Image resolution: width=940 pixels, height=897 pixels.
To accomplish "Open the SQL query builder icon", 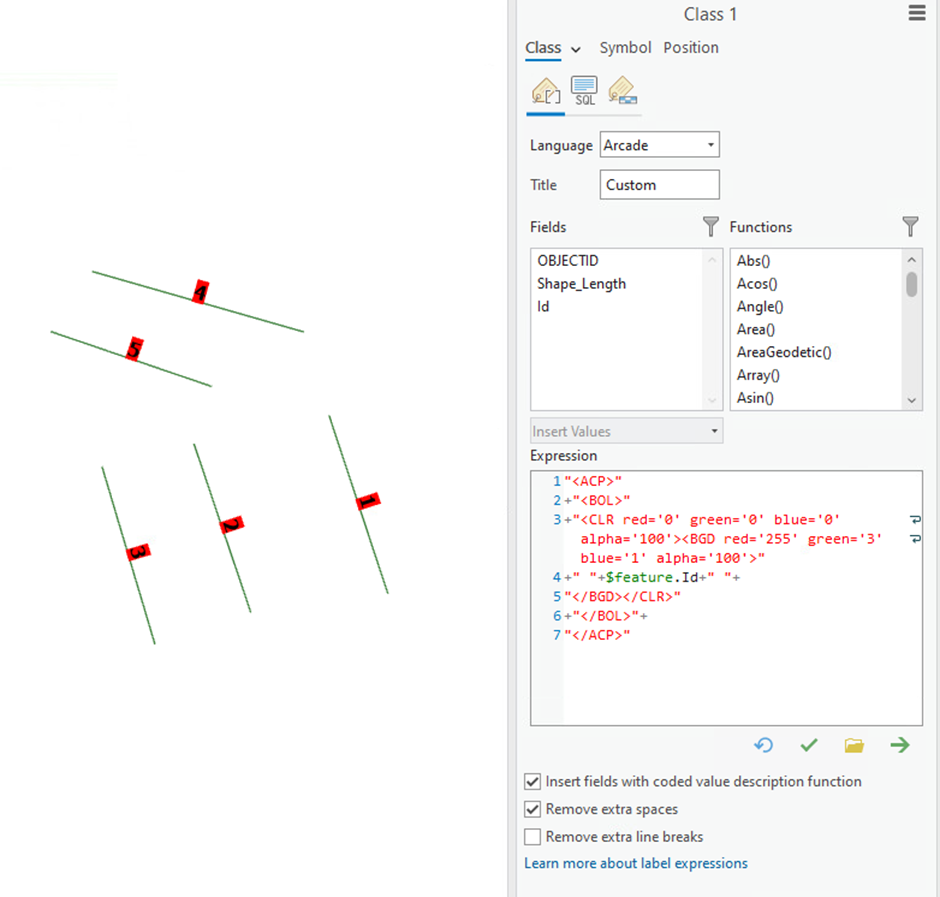I will click(584, 90).
